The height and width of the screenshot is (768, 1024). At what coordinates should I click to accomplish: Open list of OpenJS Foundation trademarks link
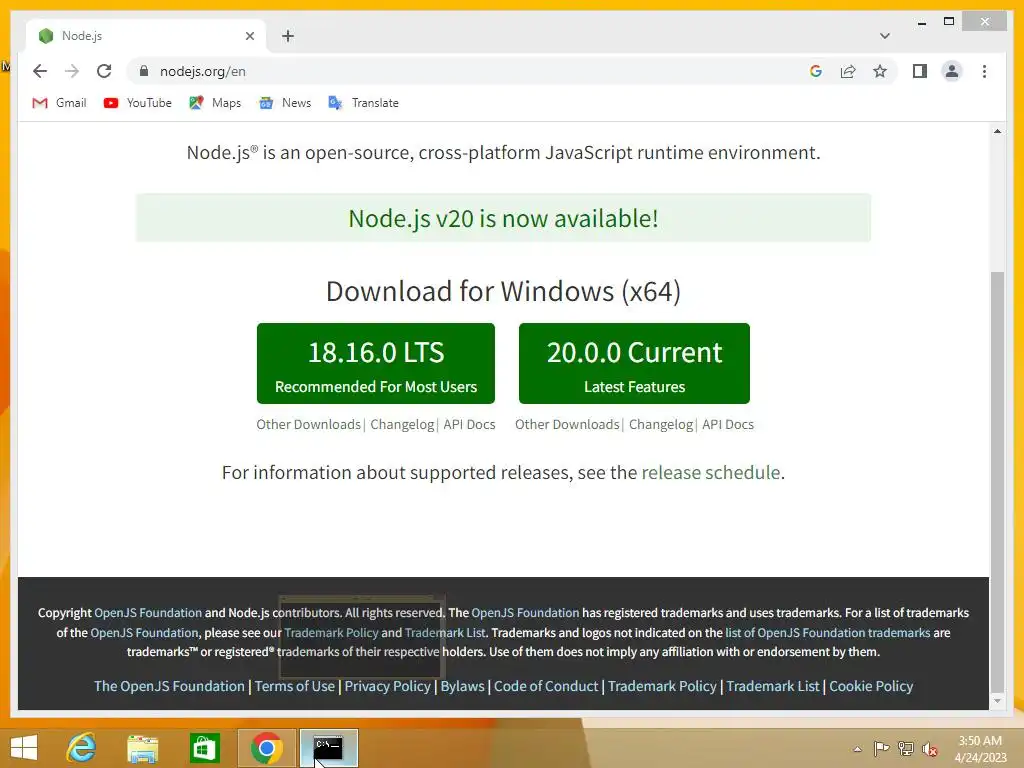point(827,633)
